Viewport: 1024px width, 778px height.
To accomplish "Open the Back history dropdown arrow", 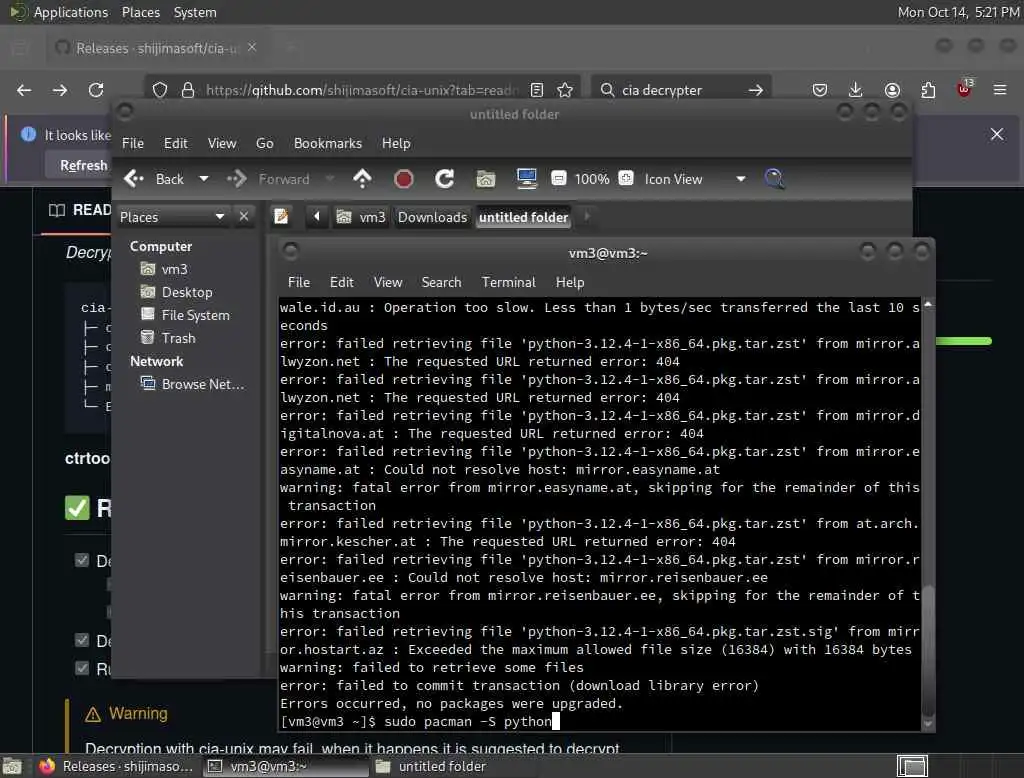I will tap(204, 178).
